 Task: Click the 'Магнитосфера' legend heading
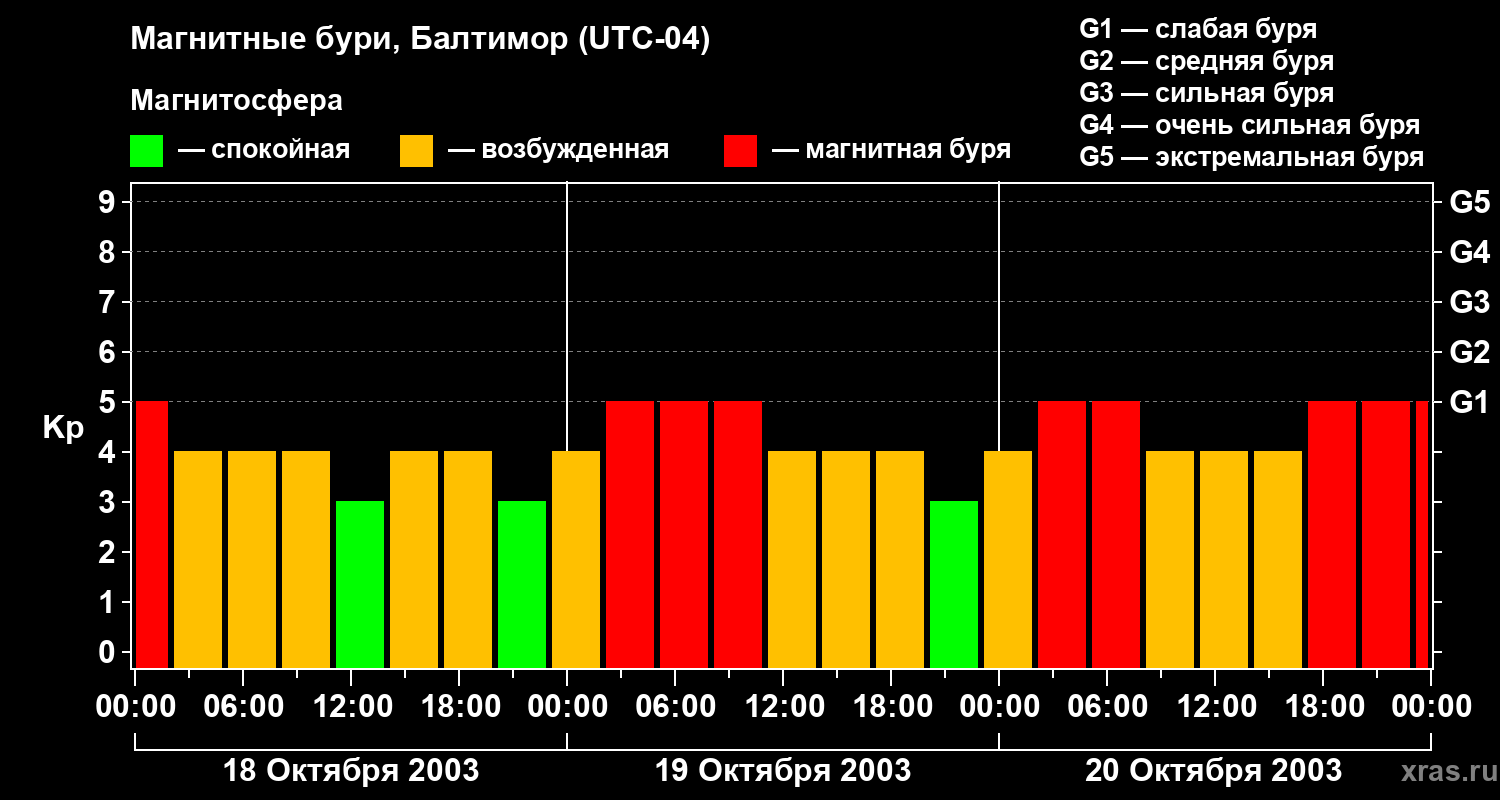click(236, 101)
